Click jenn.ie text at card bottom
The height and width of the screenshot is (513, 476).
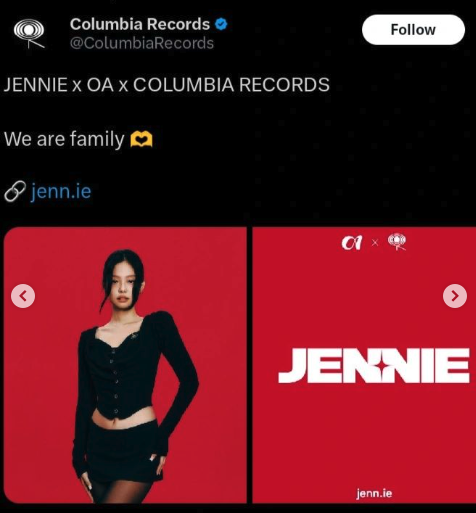point(374,493)
